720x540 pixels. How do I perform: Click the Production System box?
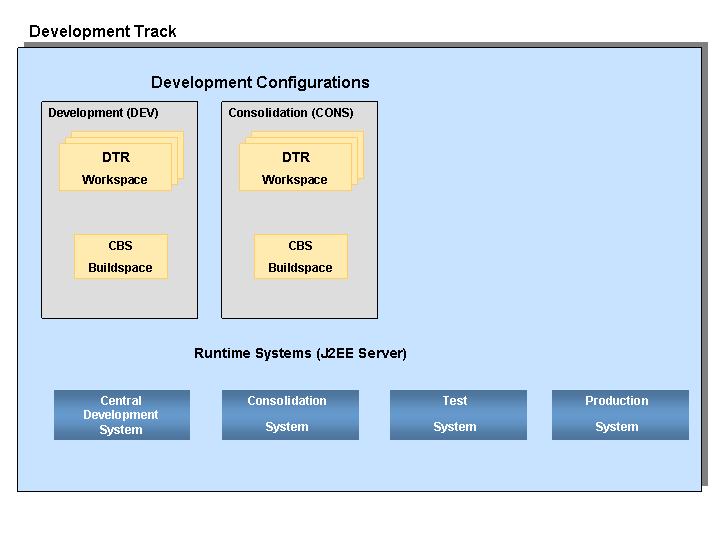[620, 415]
